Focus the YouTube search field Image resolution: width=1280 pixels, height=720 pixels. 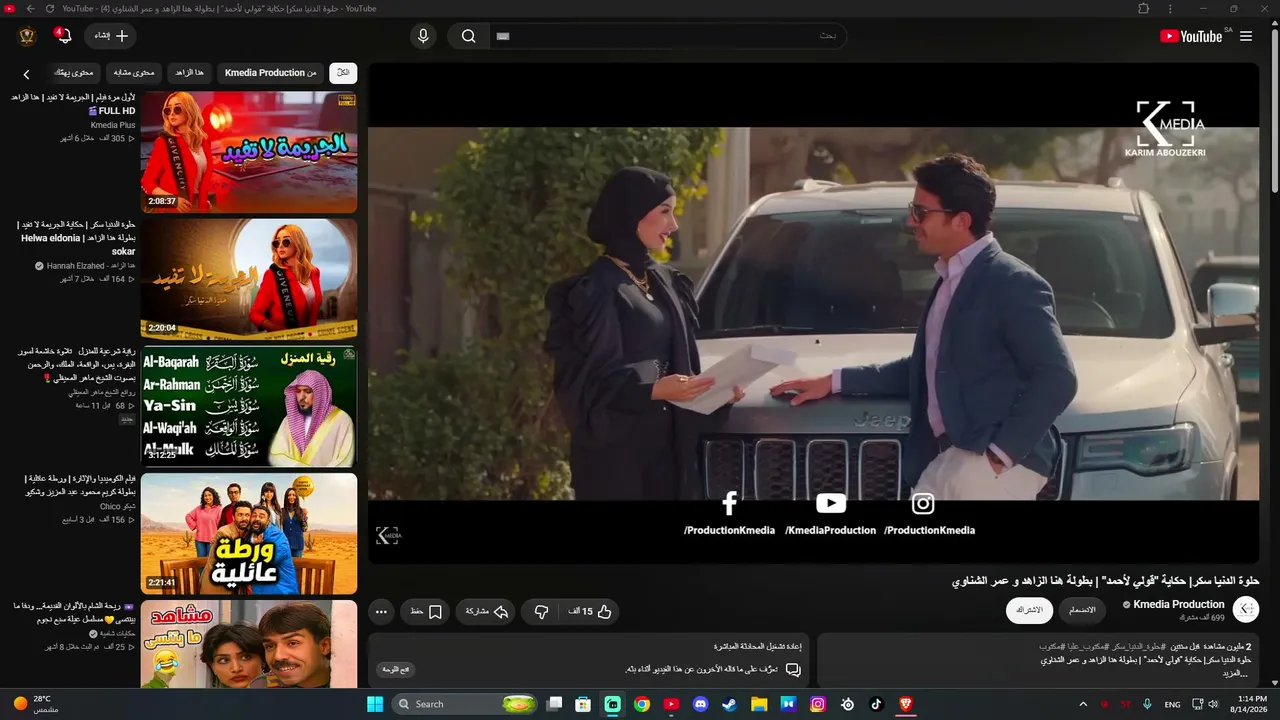pos(668,36)
